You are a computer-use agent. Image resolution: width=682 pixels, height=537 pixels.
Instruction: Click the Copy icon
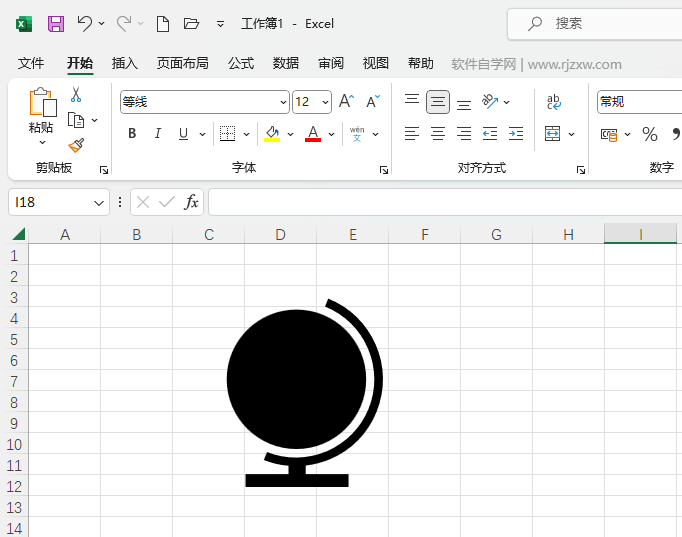pyautogui.click(x=76, y=120)
